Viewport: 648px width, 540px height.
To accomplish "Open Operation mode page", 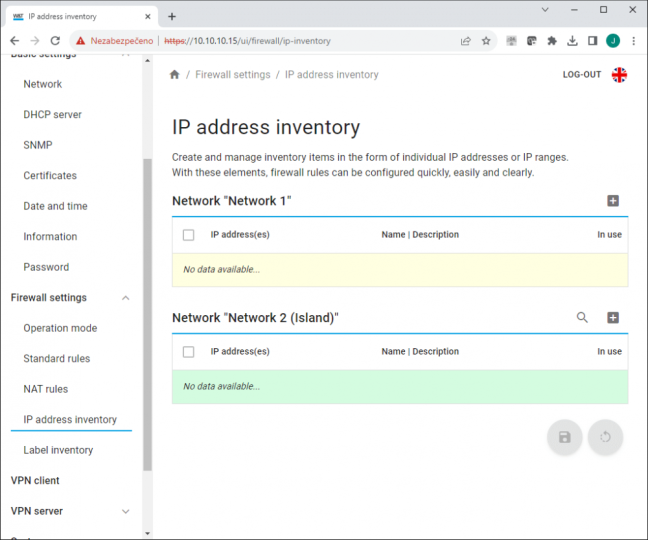I will click(x=60, y=328).
